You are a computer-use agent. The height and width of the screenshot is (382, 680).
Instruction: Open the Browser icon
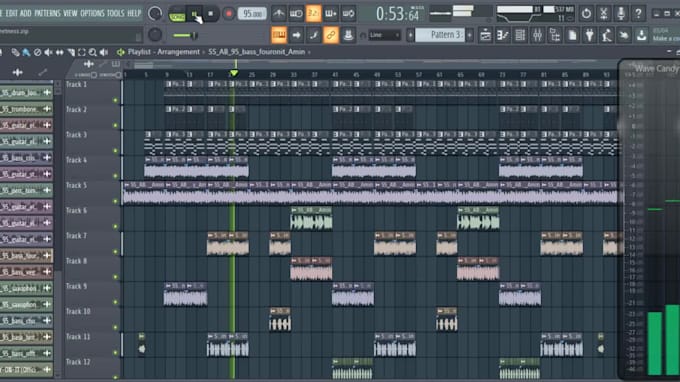(555, 35)
